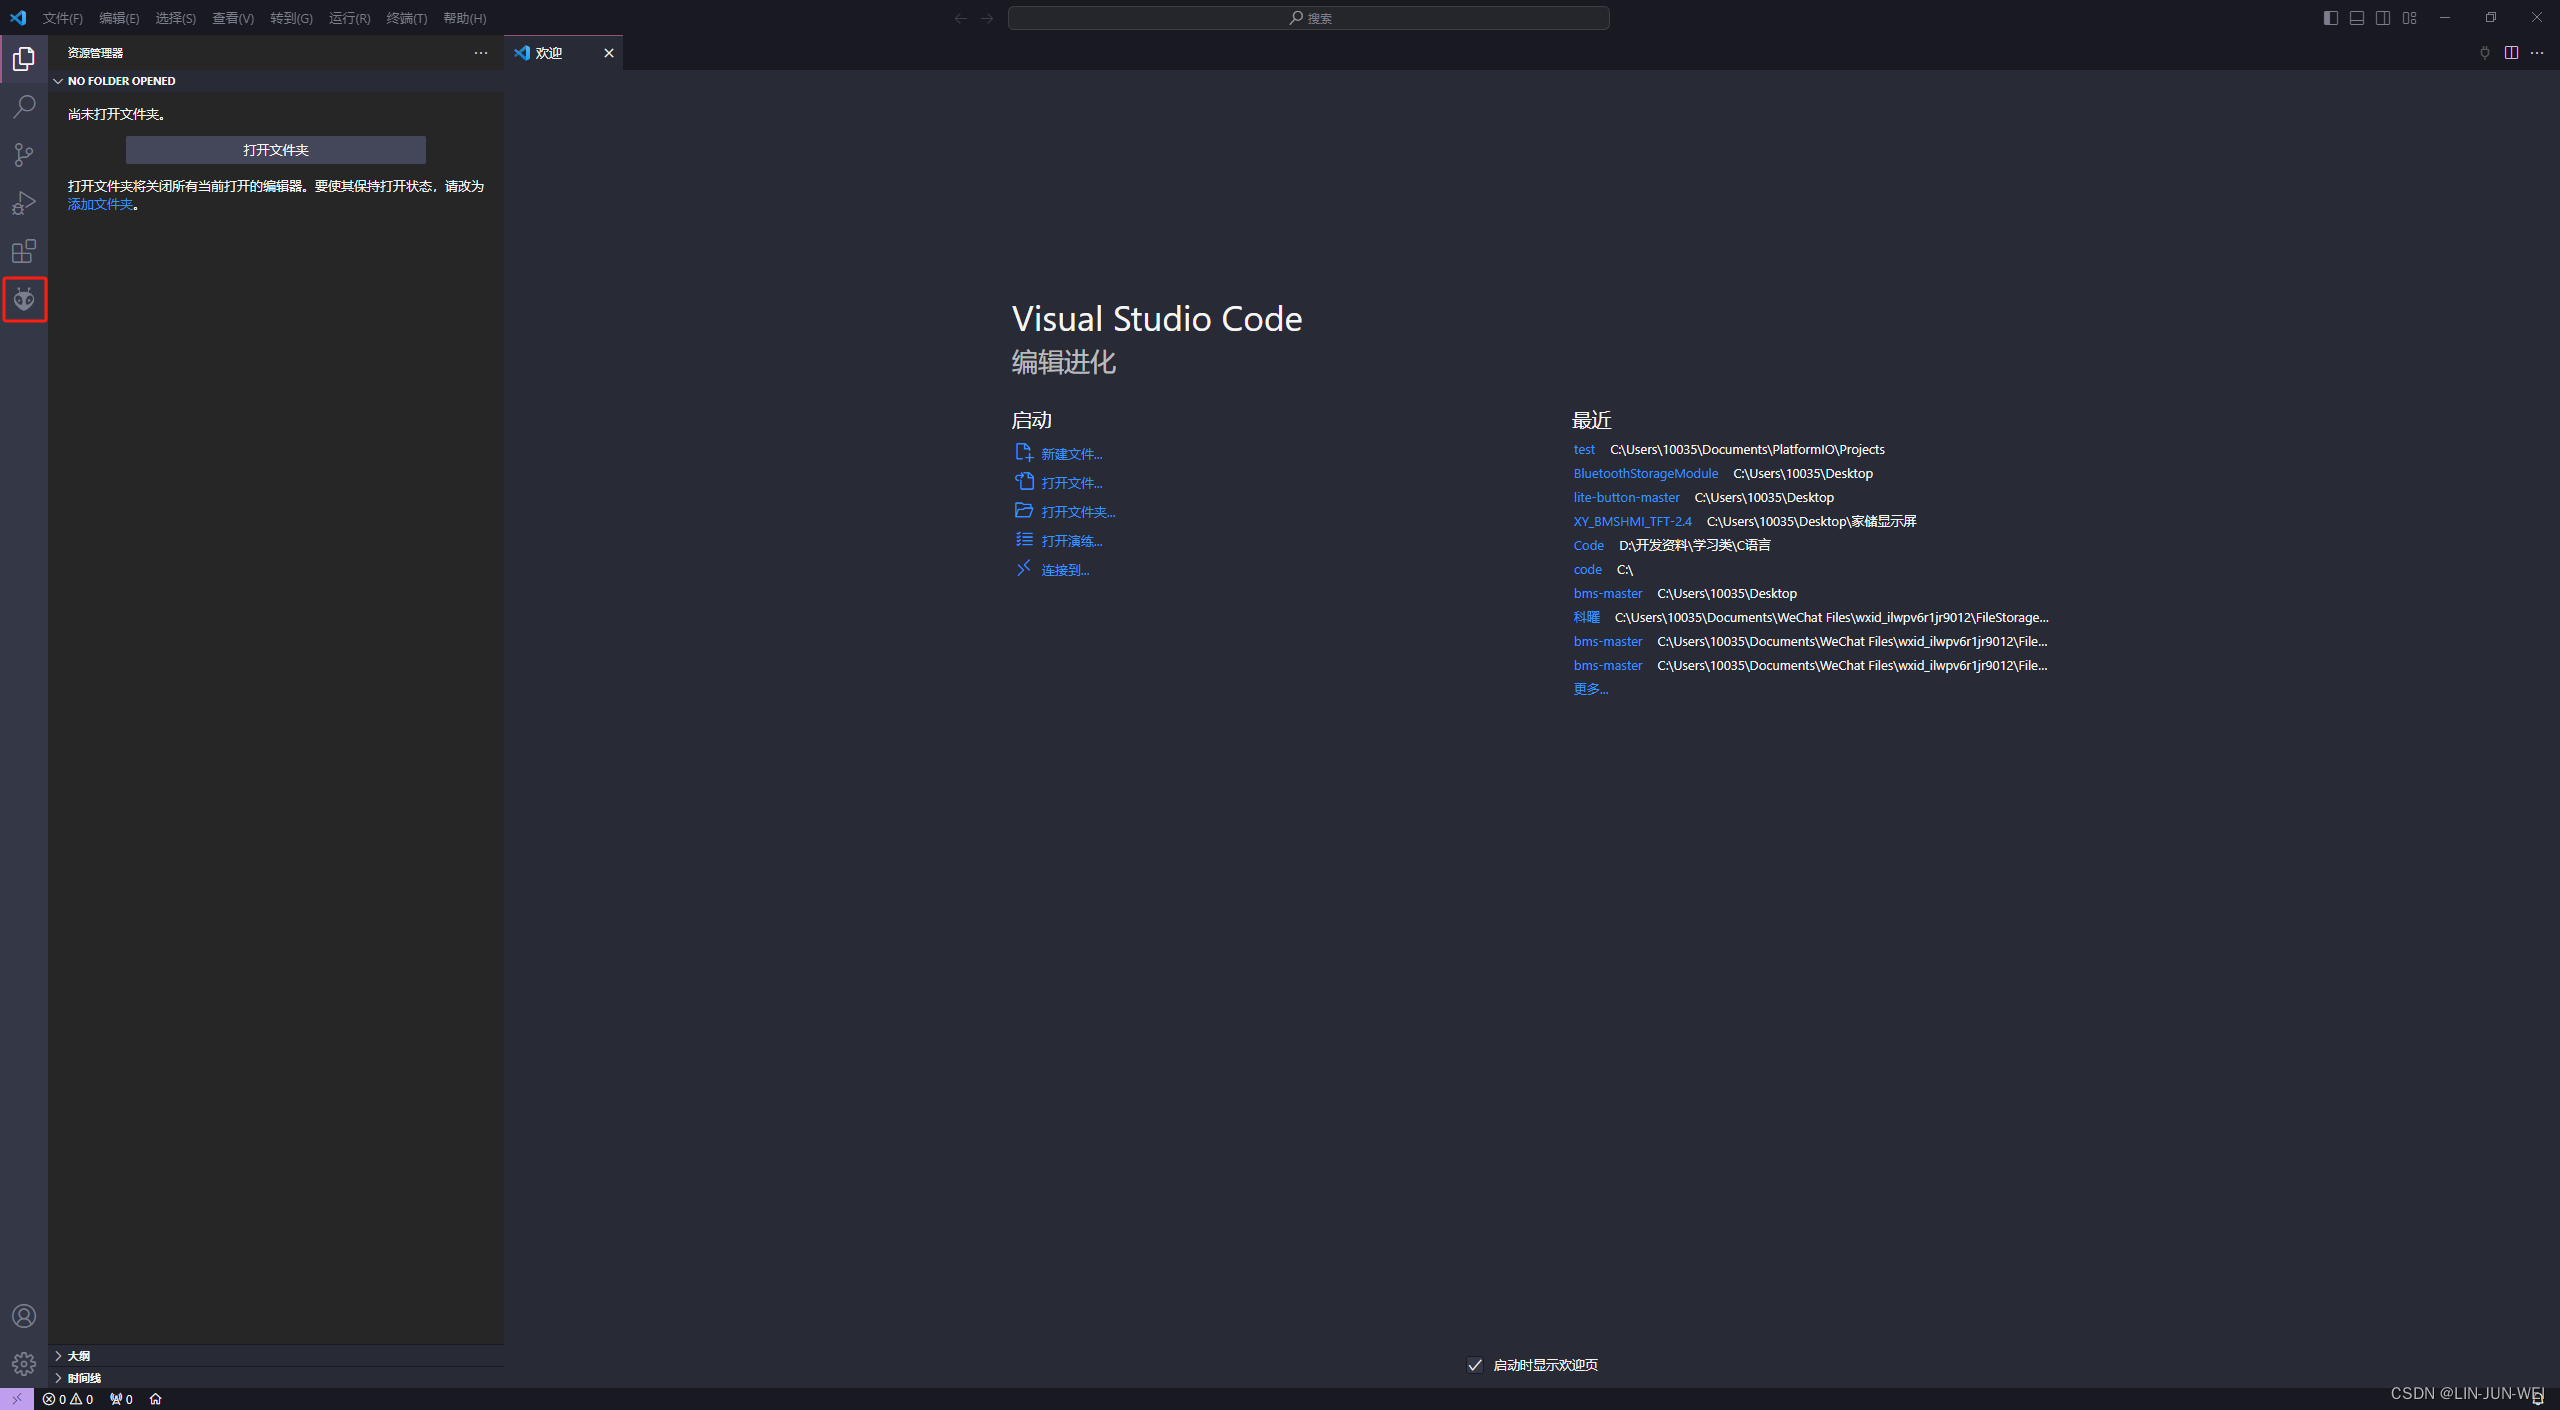Click the split editor right icon
This screenshot has width=2560, height=1410.
pos(2511,53)
